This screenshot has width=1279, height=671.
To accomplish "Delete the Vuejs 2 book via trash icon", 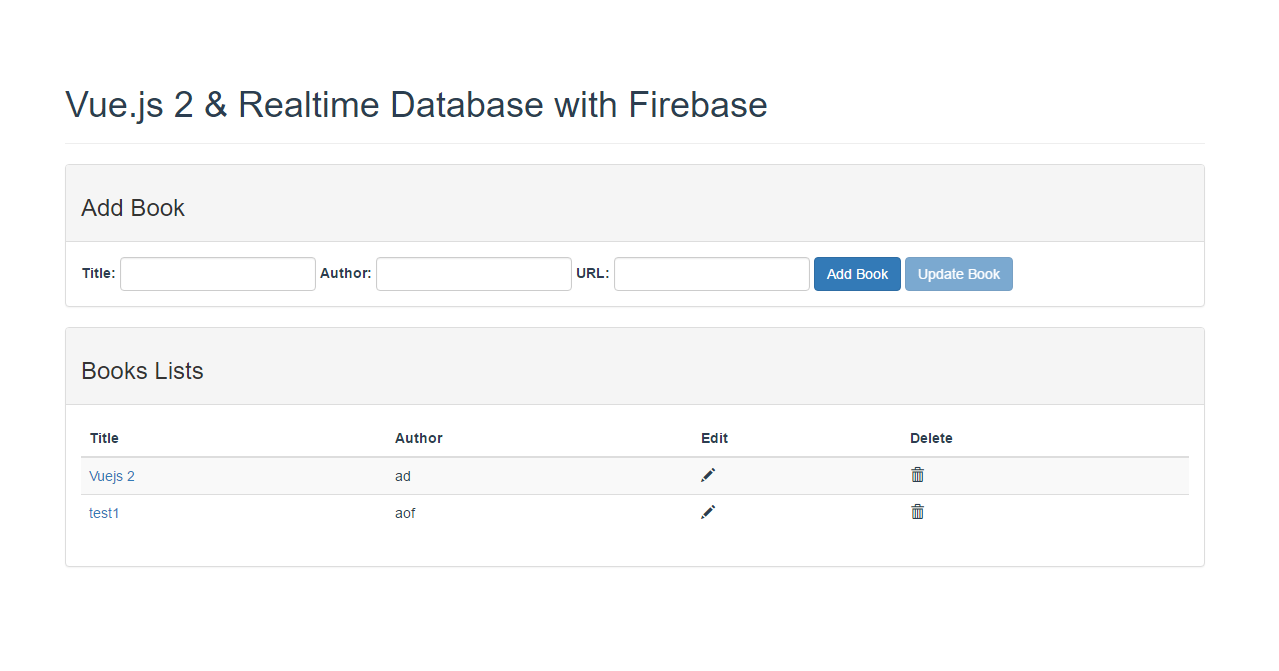I will pos(917,475).
